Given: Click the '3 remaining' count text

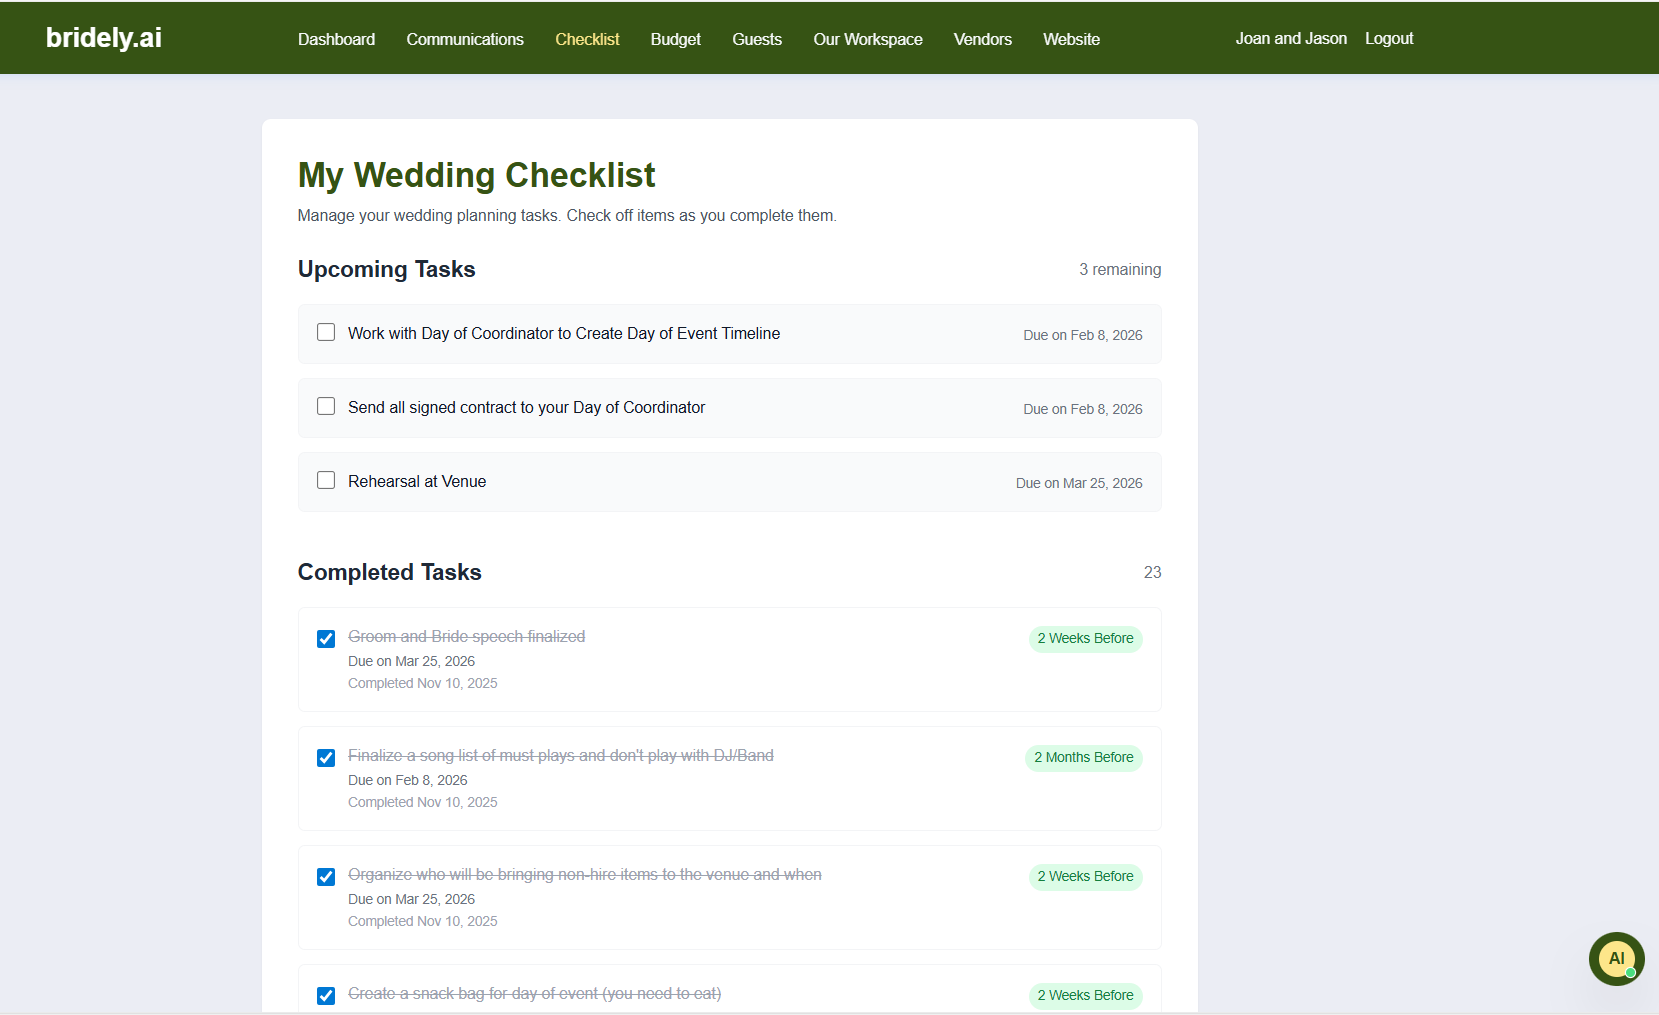Looking at the screenshot, I should click(x=1120, y=270).
